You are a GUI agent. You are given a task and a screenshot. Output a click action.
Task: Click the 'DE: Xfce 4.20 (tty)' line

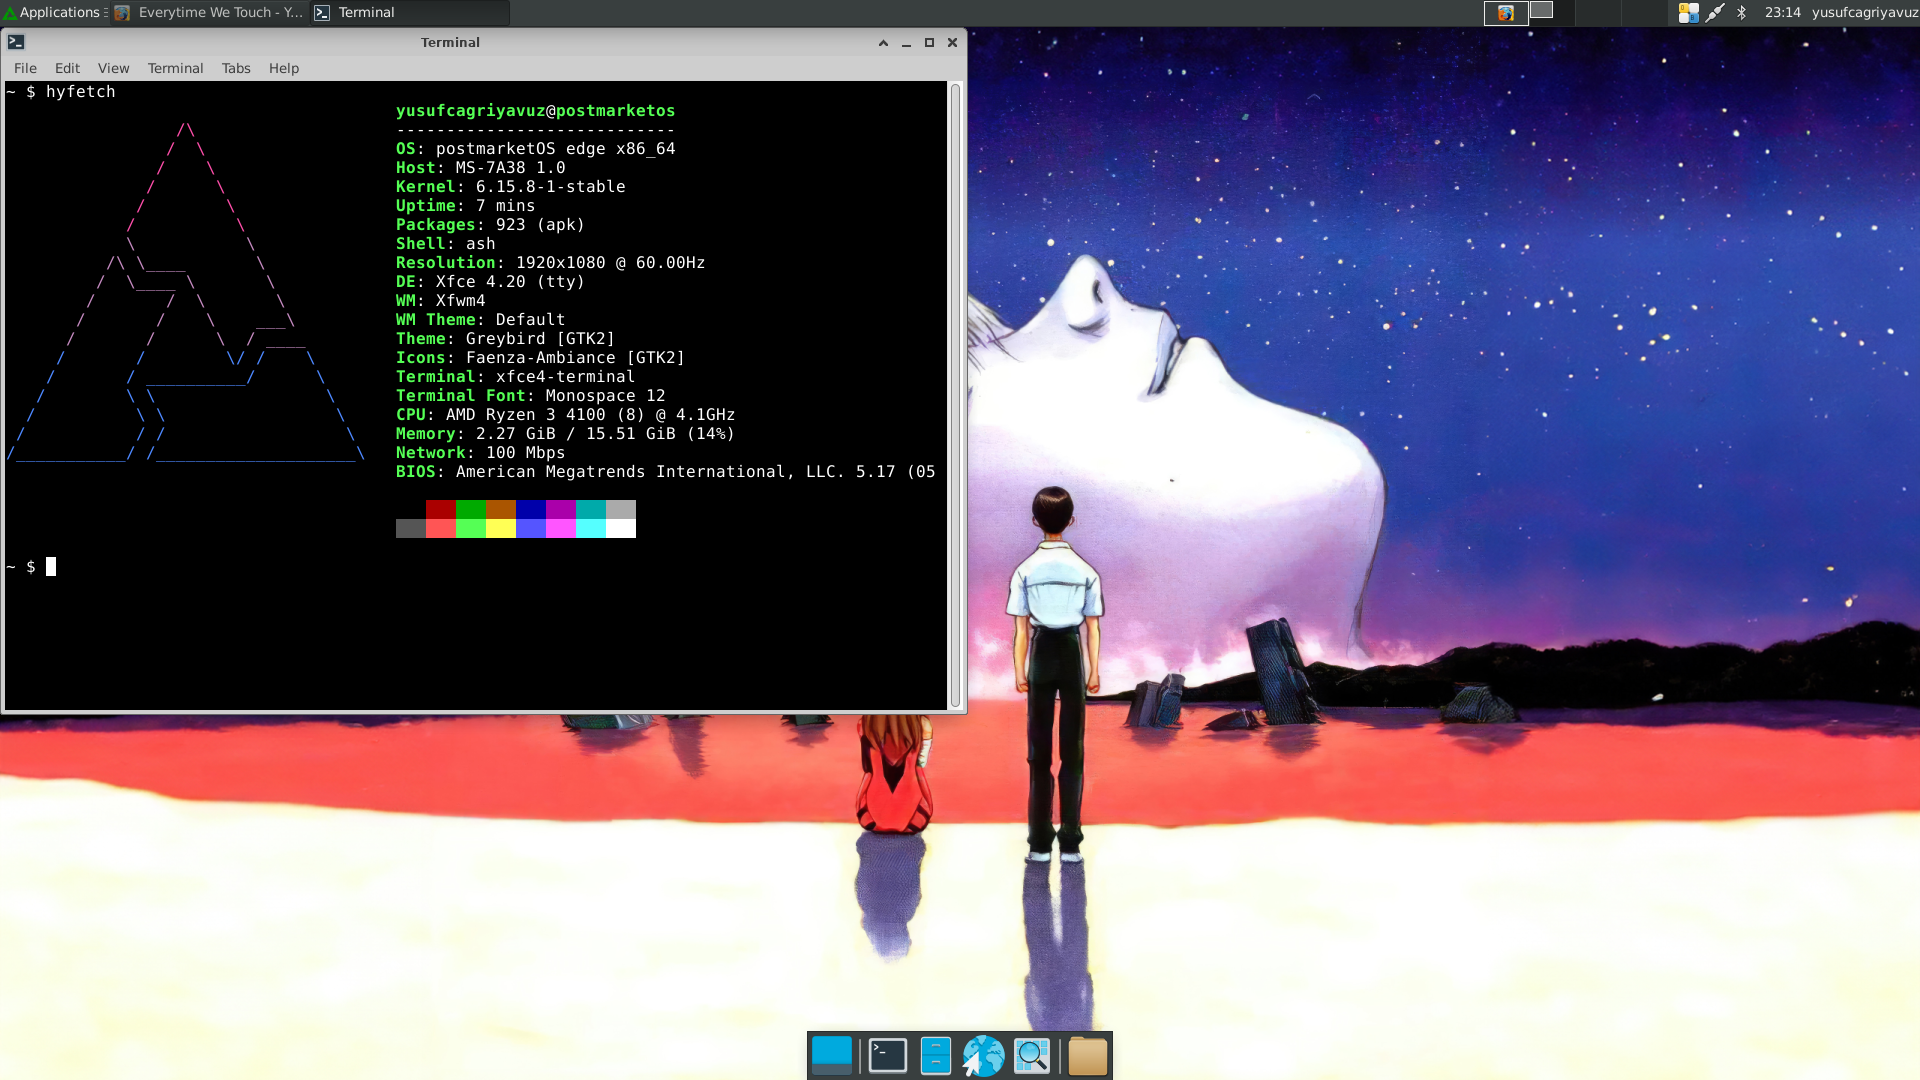coord(490,281)
